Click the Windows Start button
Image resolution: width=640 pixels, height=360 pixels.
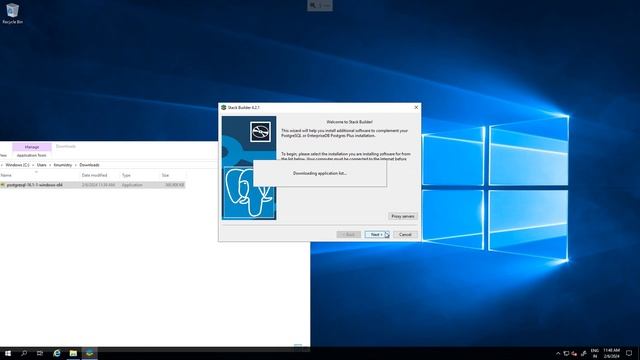point(8,353)
